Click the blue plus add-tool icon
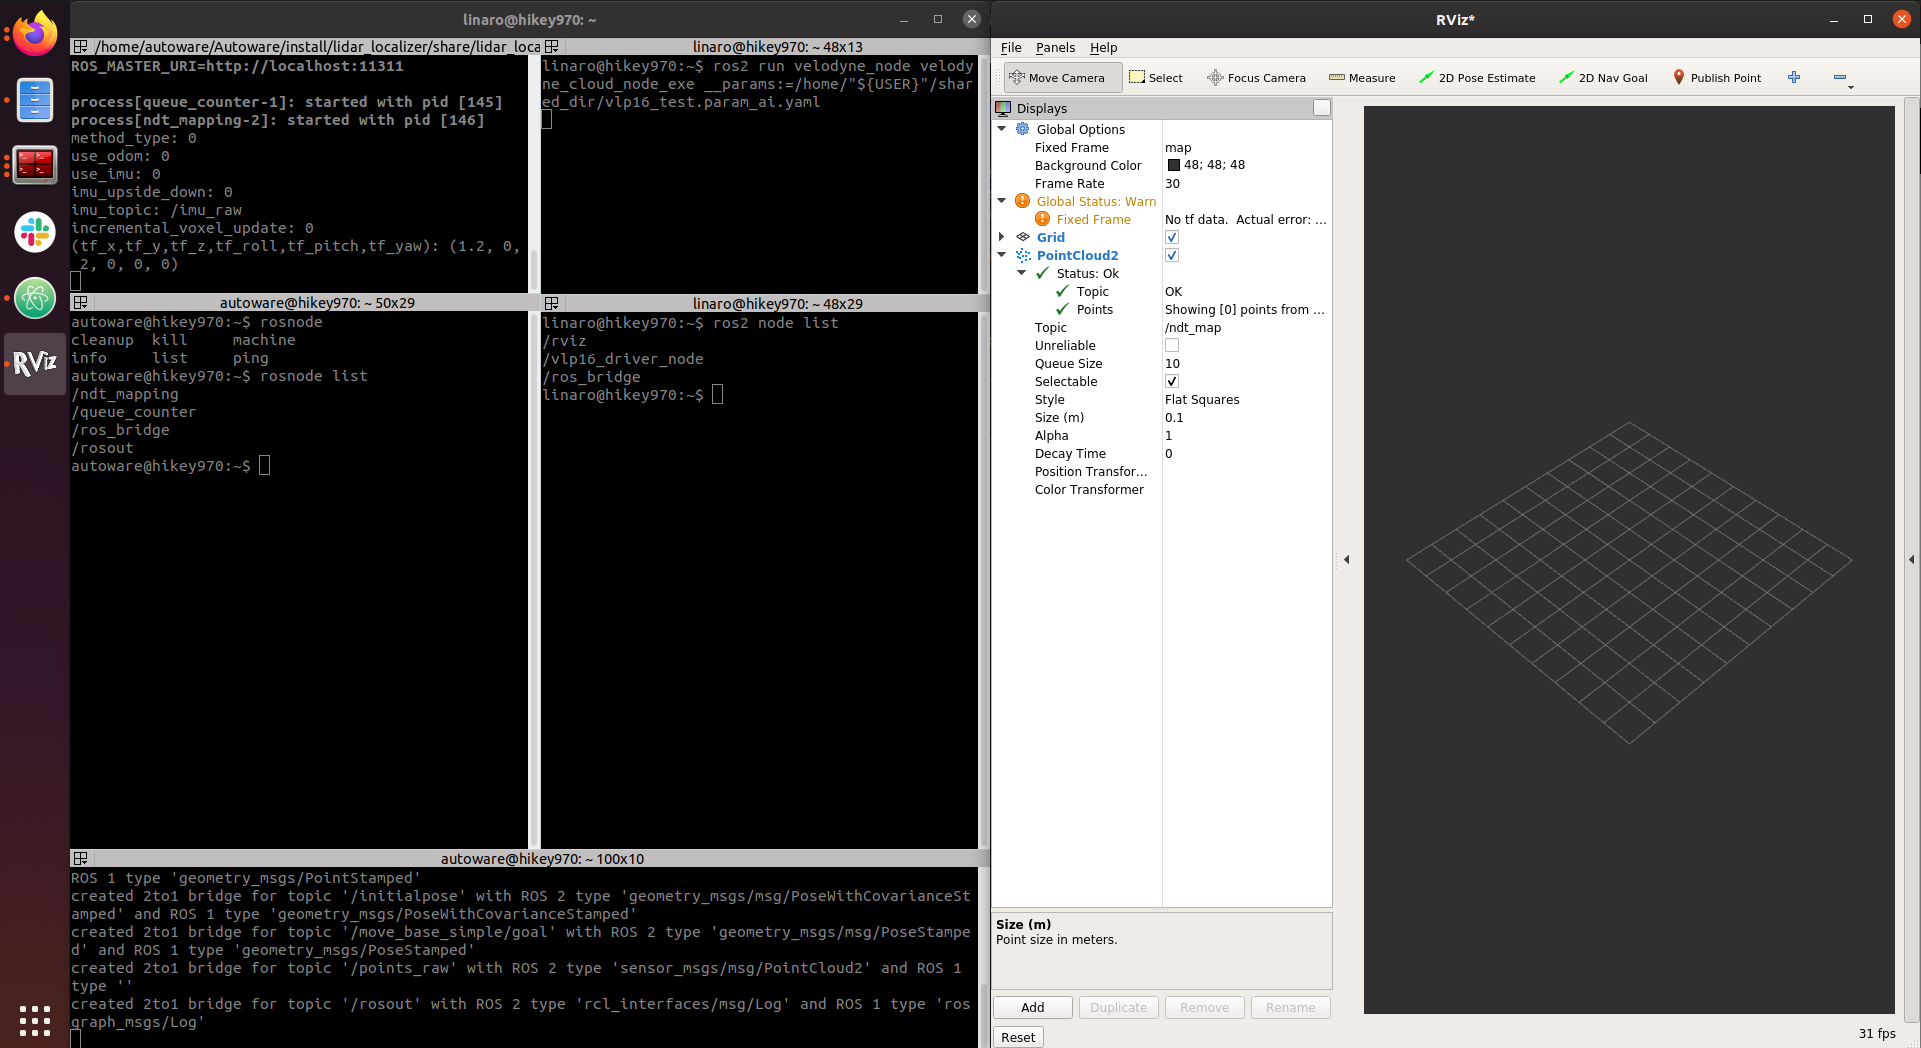 [x=1794, y=78]
